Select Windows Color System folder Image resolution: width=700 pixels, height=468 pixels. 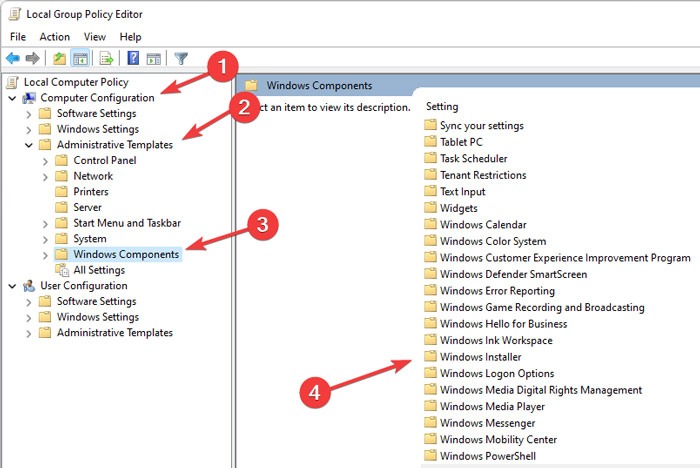click(493, 241)
